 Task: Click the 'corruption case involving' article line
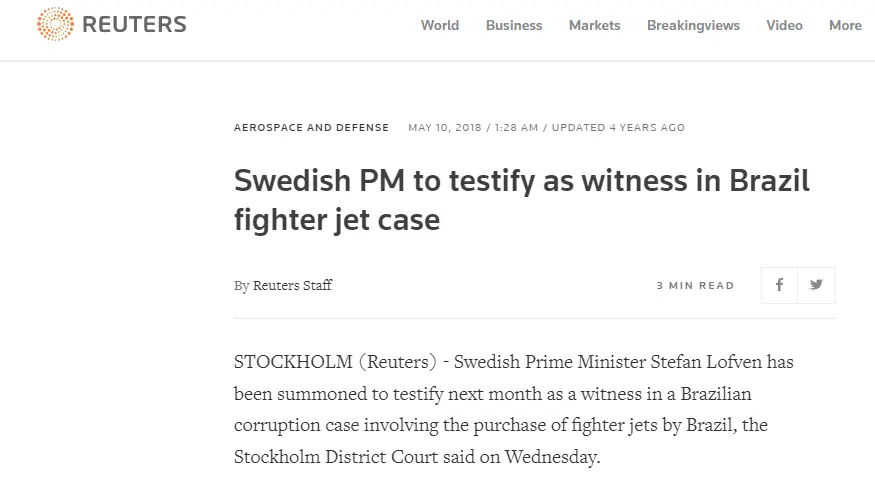point(501,425)
